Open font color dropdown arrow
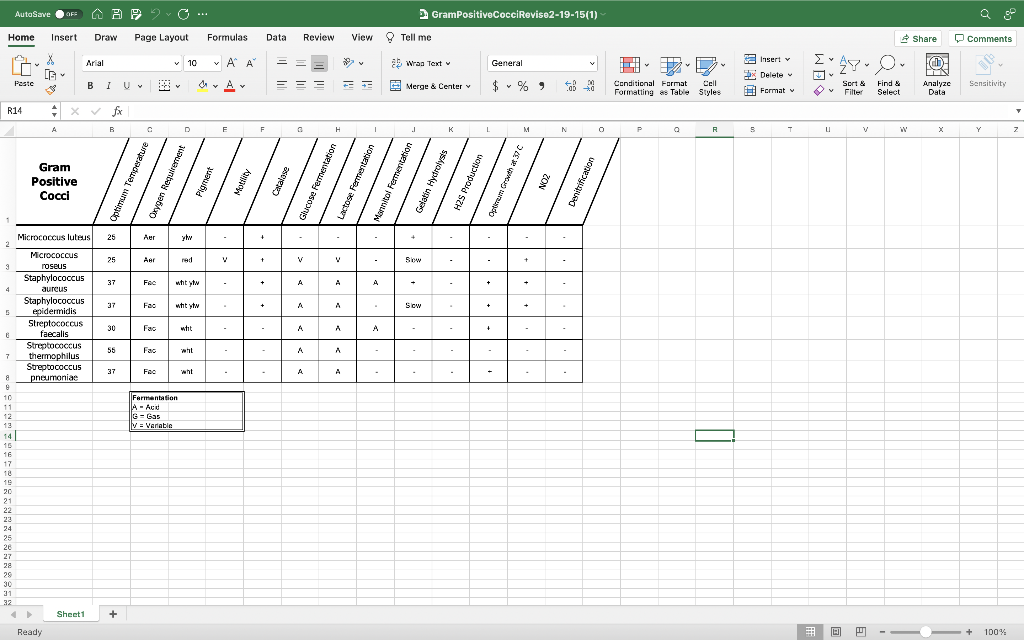Screen dimensions: 1024x640 (x=242, y=86)
